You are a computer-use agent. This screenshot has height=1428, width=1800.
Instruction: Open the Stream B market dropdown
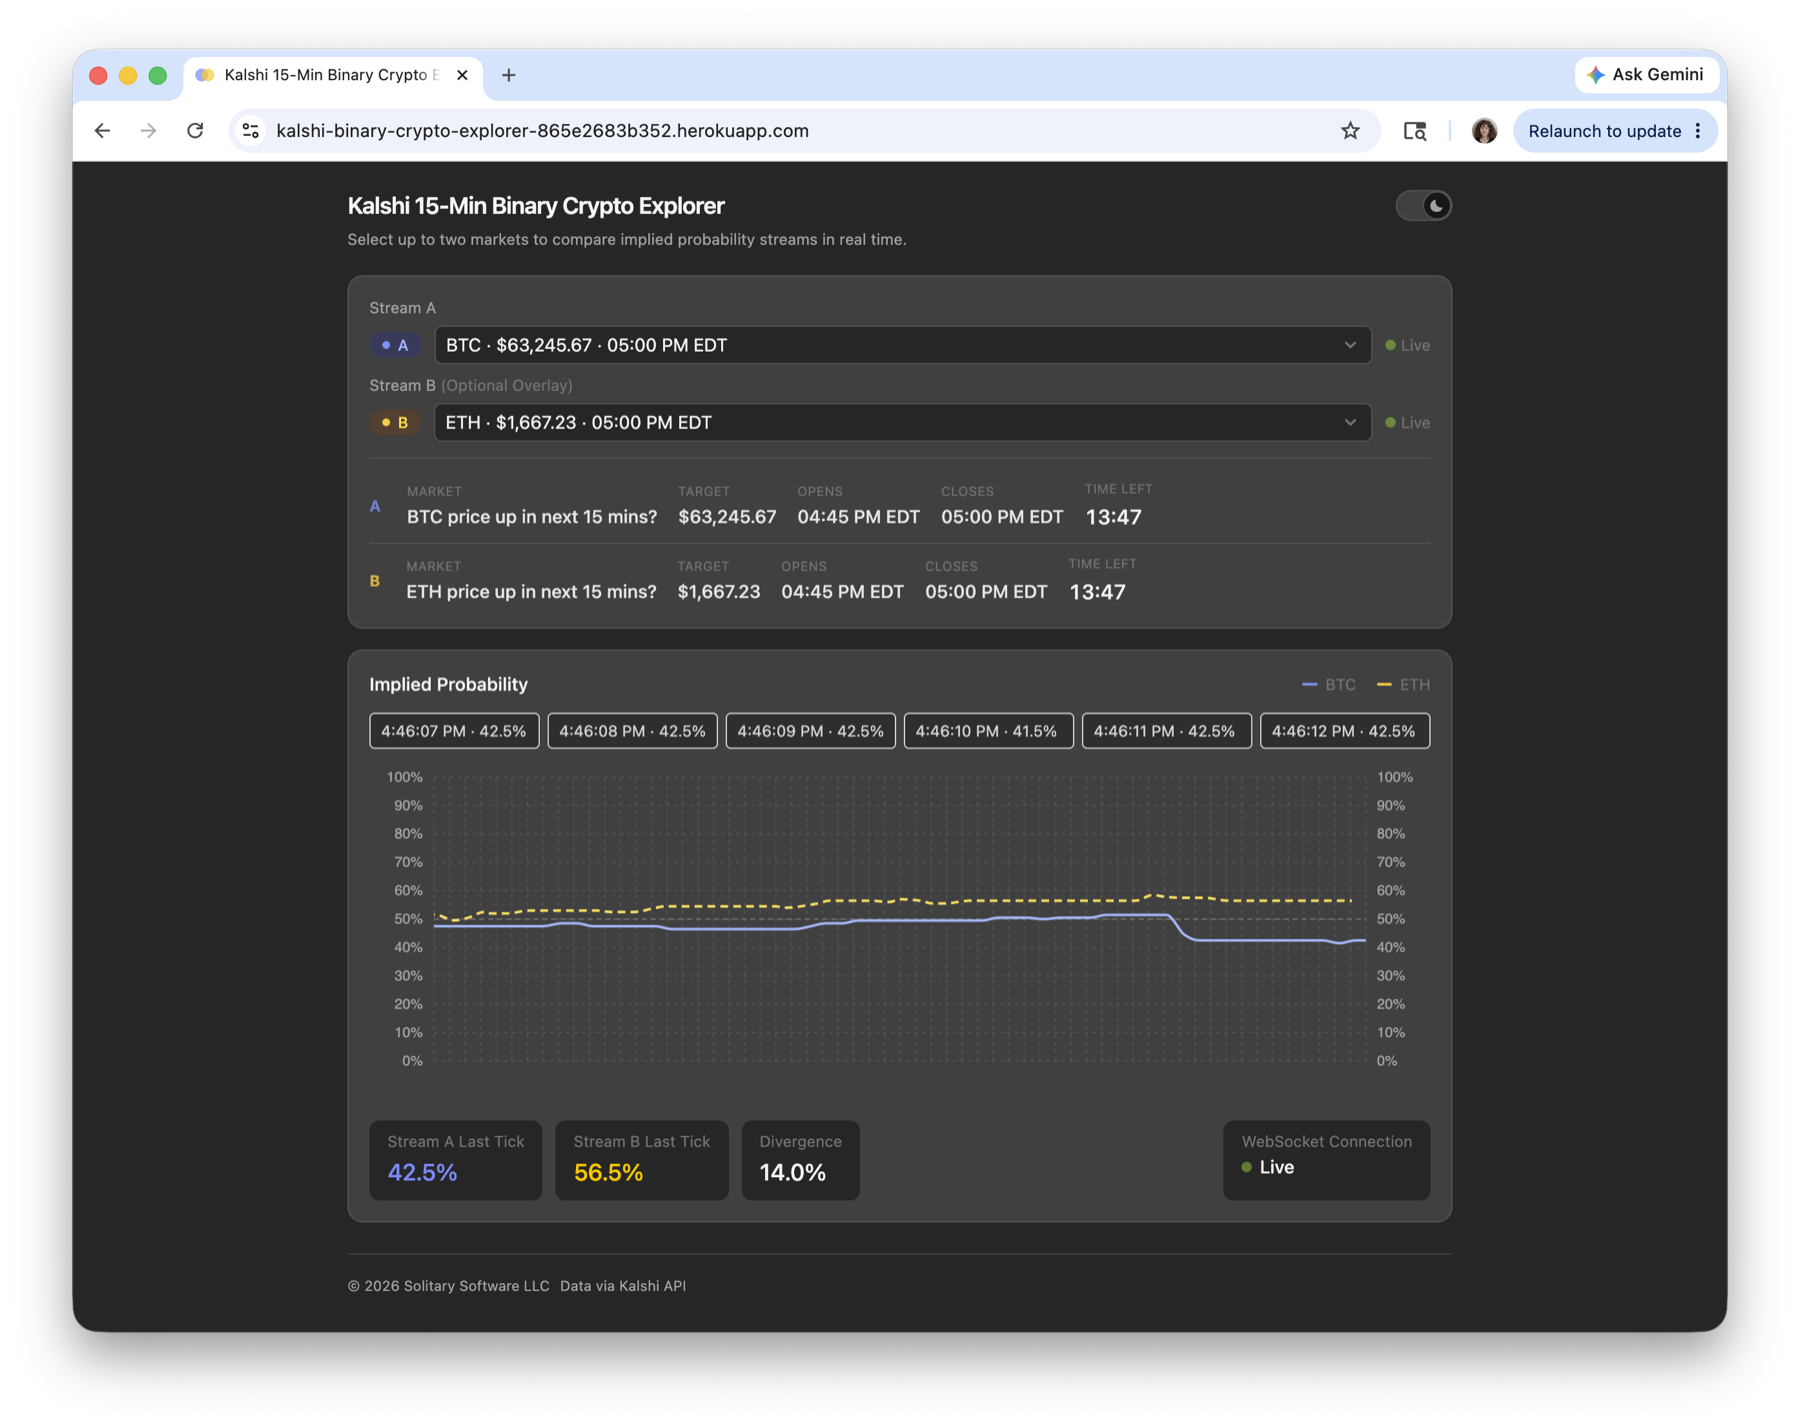tap(902, 422)
